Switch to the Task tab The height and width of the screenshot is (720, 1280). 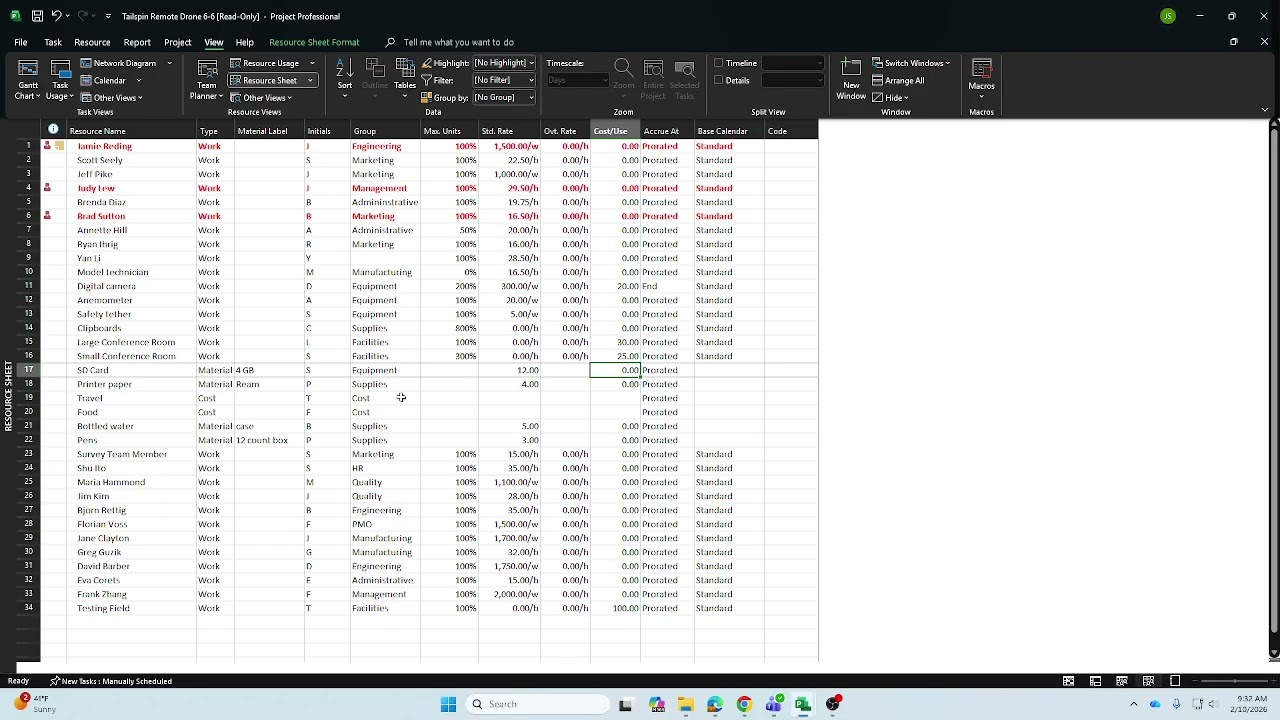tap(53, 42)
